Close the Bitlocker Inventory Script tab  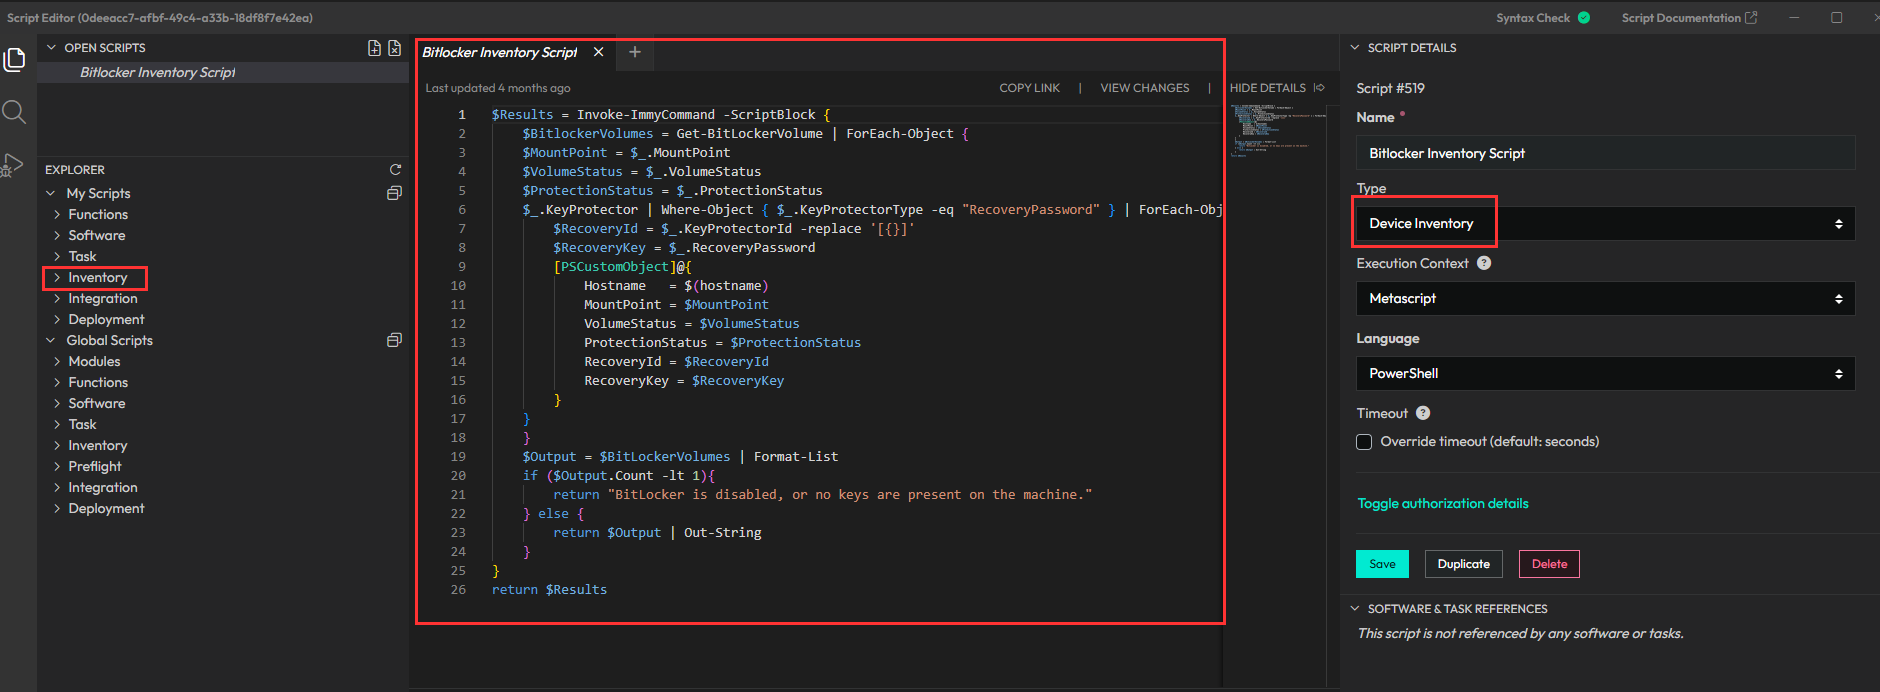(x=598, y=52)
